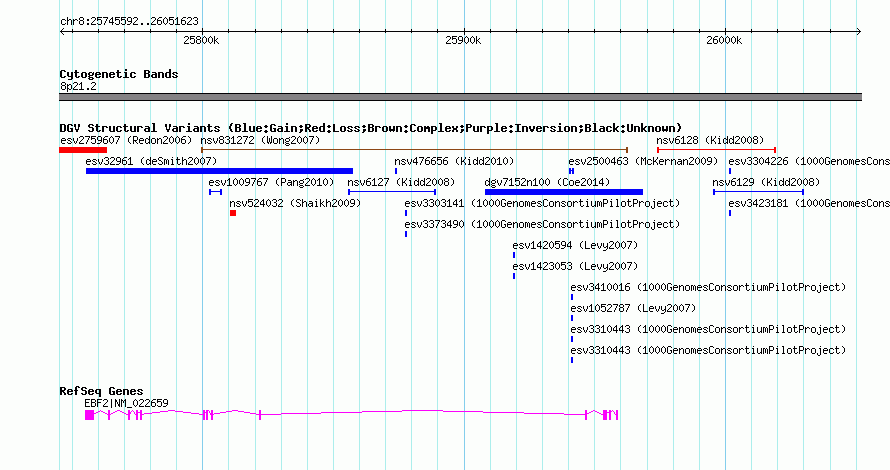Select the brown complex line of nsv831272
Viewport: 890px width, 470px height.
pyautogui.click(x=414, y=150)
